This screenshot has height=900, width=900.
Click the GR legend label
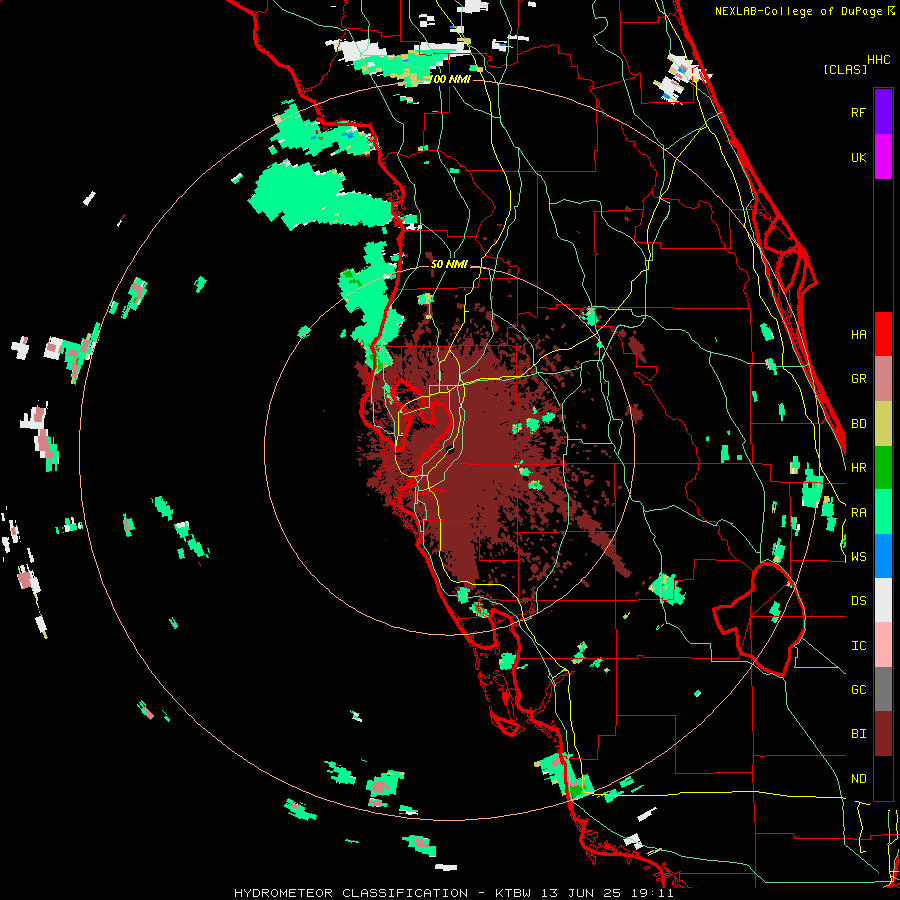click(x=858, y=378)
